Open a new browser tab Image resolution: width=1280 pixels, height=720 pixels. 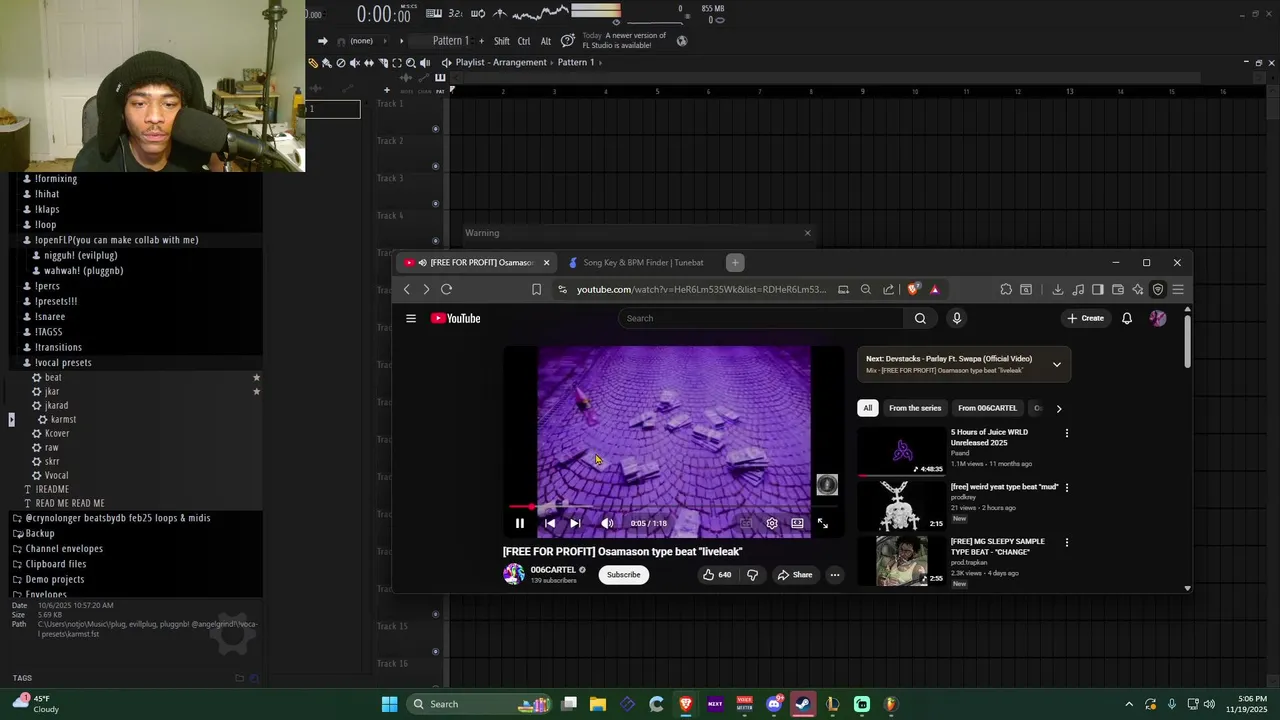pyautogui.click(x=735, y=262)
